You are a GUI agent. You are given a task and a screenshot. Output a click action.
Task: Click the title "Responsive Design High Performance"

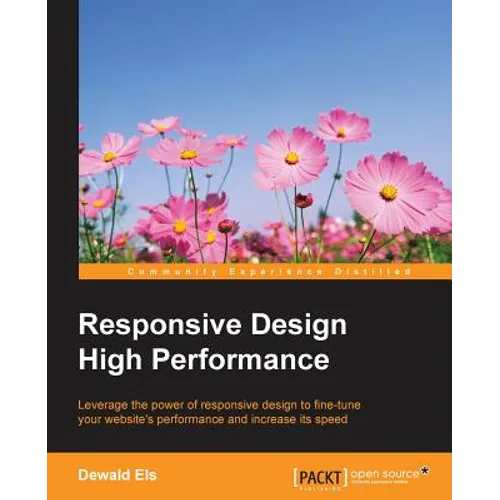[x=213, y=343]
